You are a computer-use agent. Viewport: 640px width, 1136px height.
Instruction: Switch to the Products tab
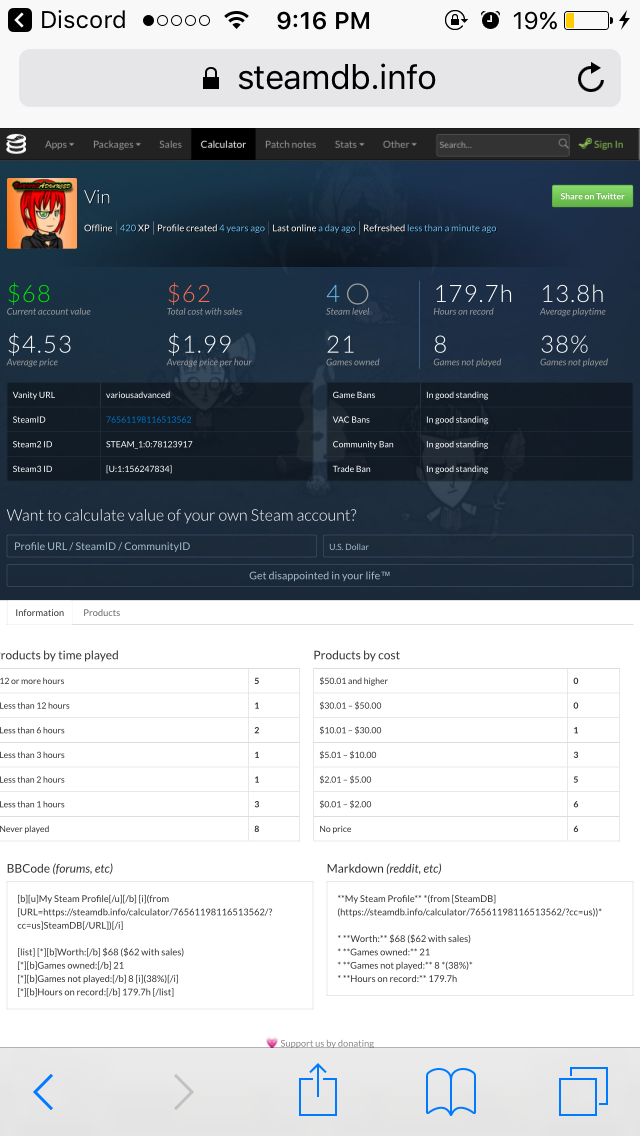tap(101, 613)
